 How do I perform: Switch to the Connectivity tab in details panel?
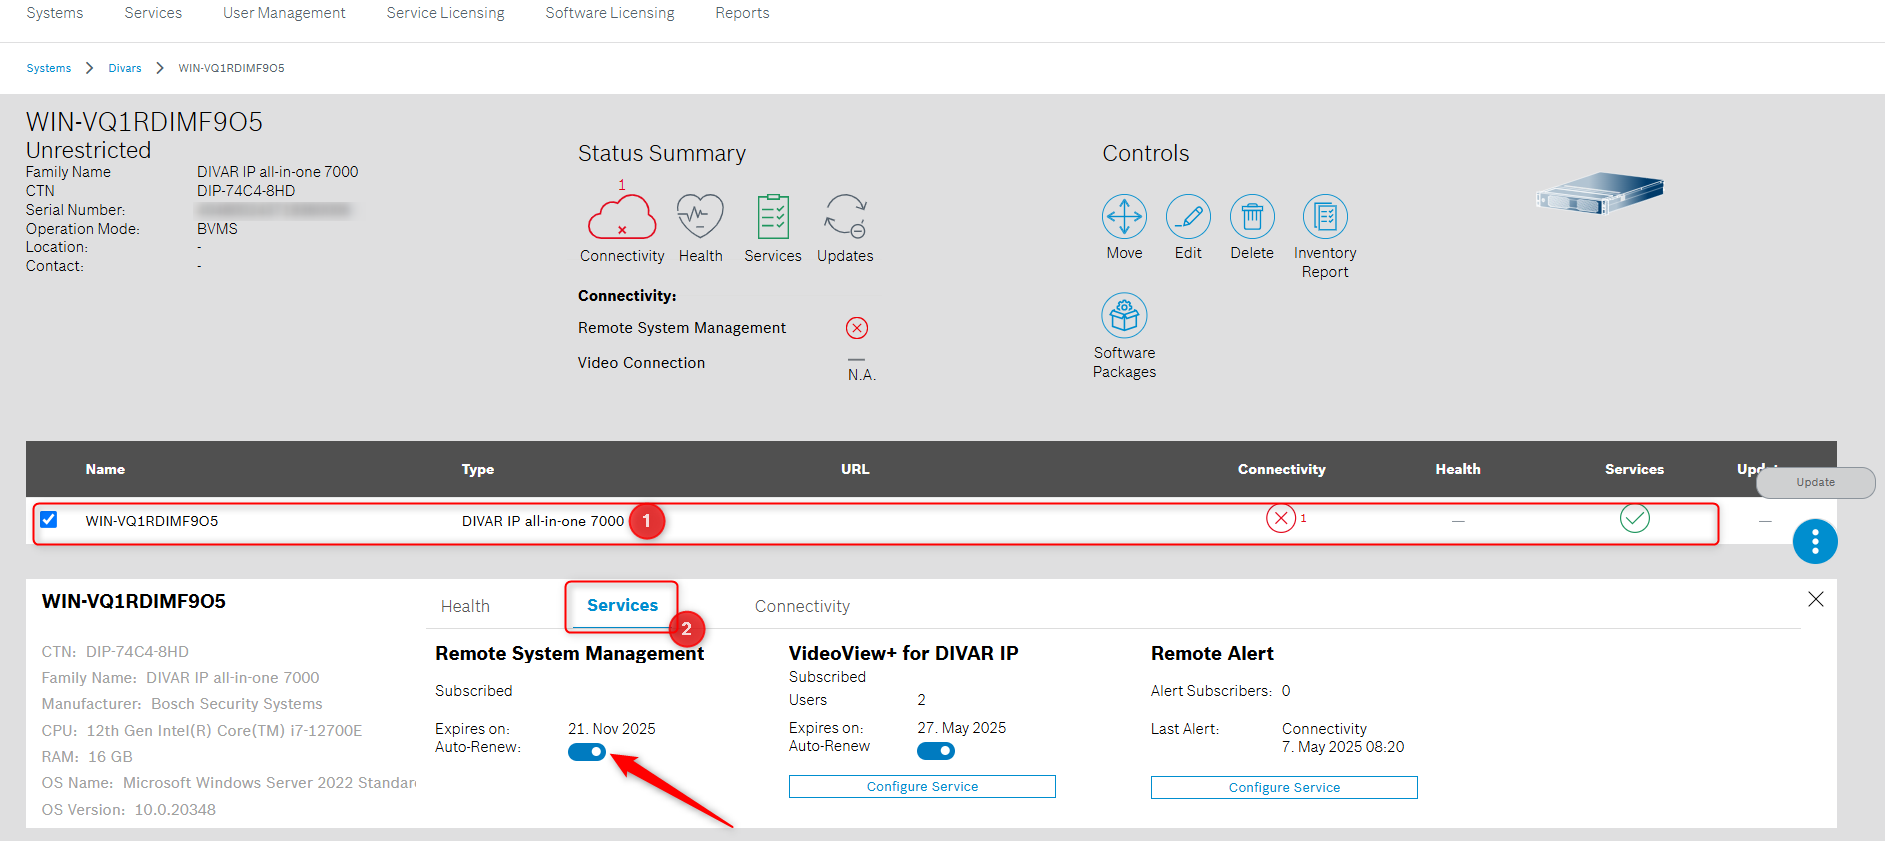pyautogui.click(x=802, y=606)
